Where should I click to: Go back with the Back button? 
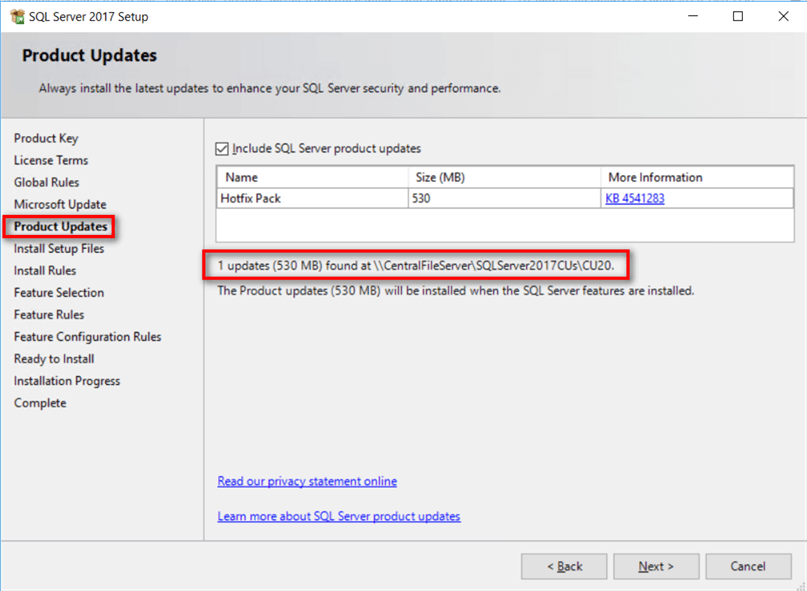[564, 566]
